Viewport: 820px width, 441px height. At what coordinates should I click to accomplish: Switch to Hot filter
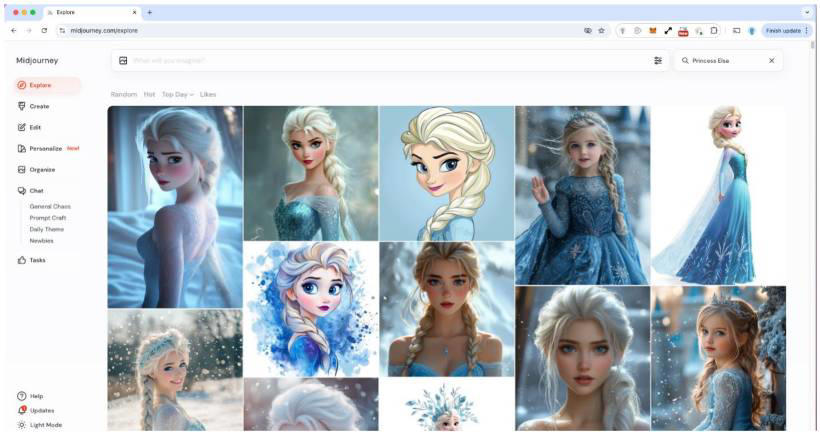(x=150, y=94)
